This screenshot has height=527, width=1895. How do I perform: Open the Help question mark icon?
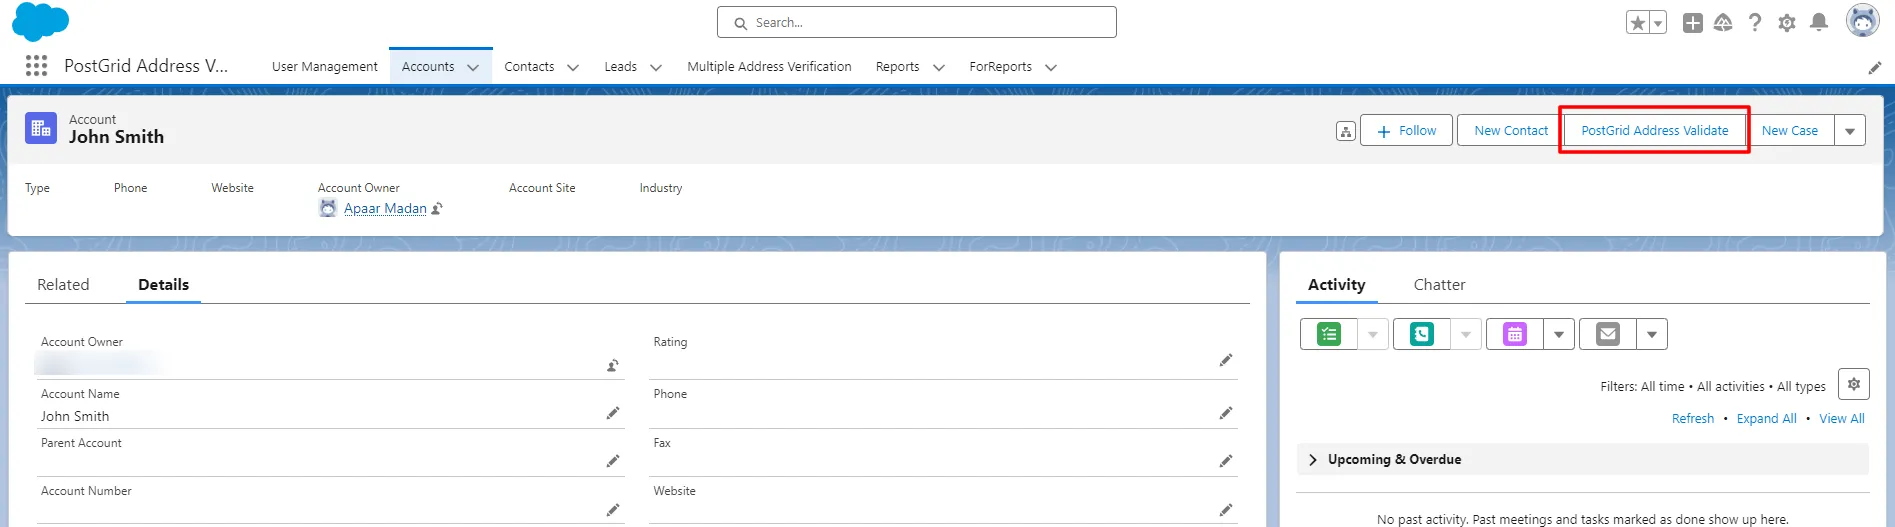[x=1755, y=22]
